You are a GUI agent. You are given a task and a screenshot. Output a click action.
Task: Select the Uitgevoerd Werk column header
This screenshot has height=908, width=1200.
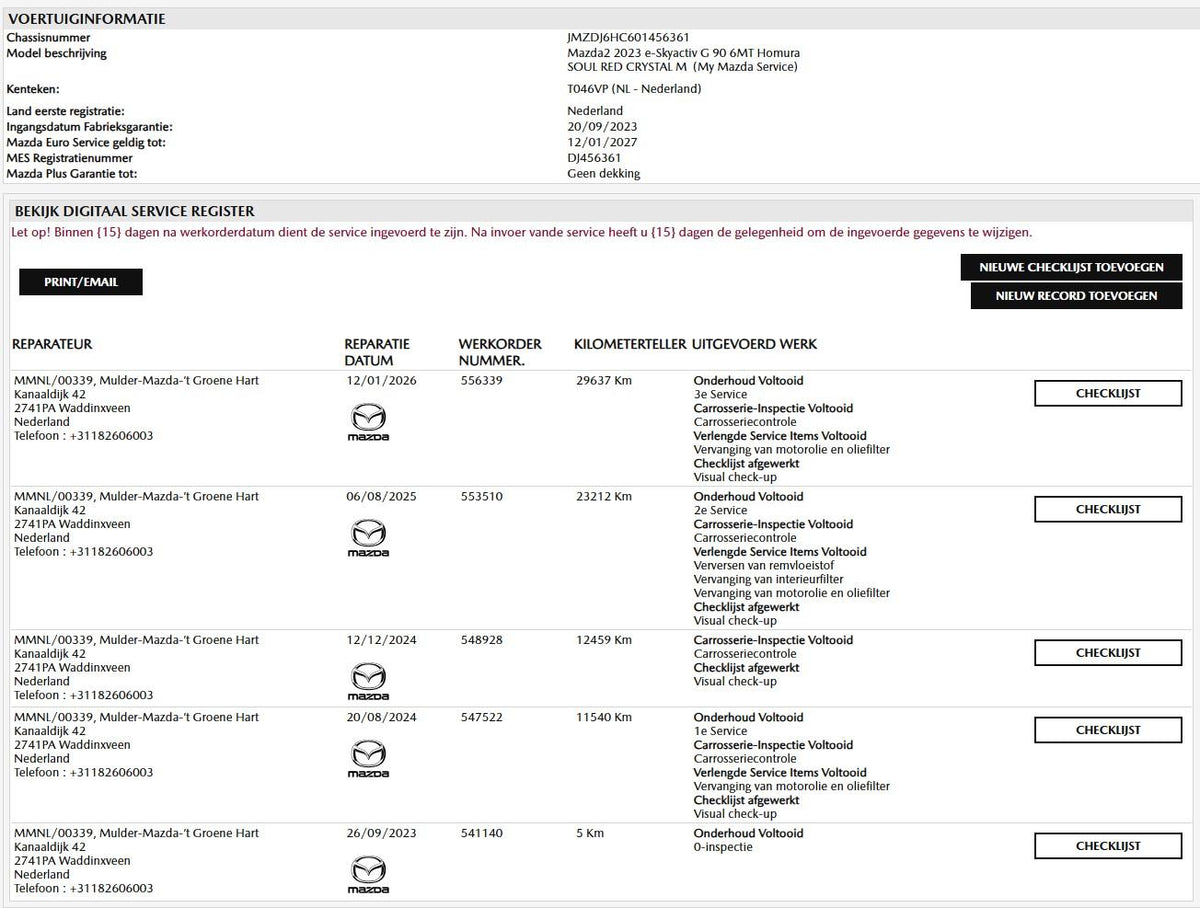tap(754, 344)
